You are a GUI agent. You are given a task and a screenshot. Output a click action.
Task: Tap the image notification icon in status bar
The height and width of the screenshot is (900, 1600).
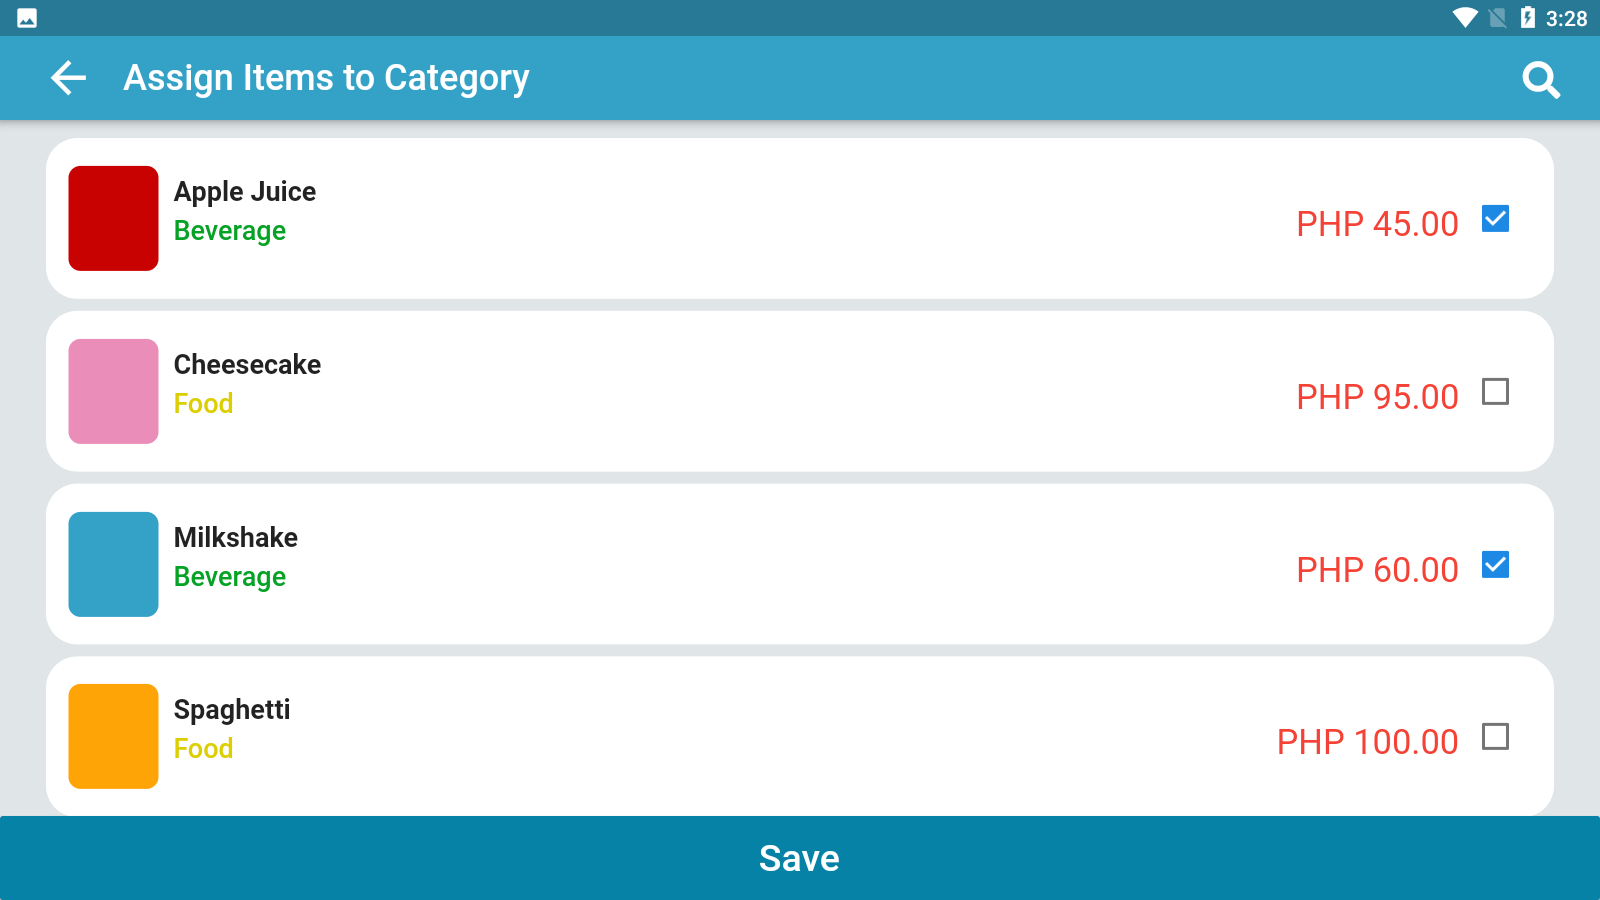[x=27, y=18]
